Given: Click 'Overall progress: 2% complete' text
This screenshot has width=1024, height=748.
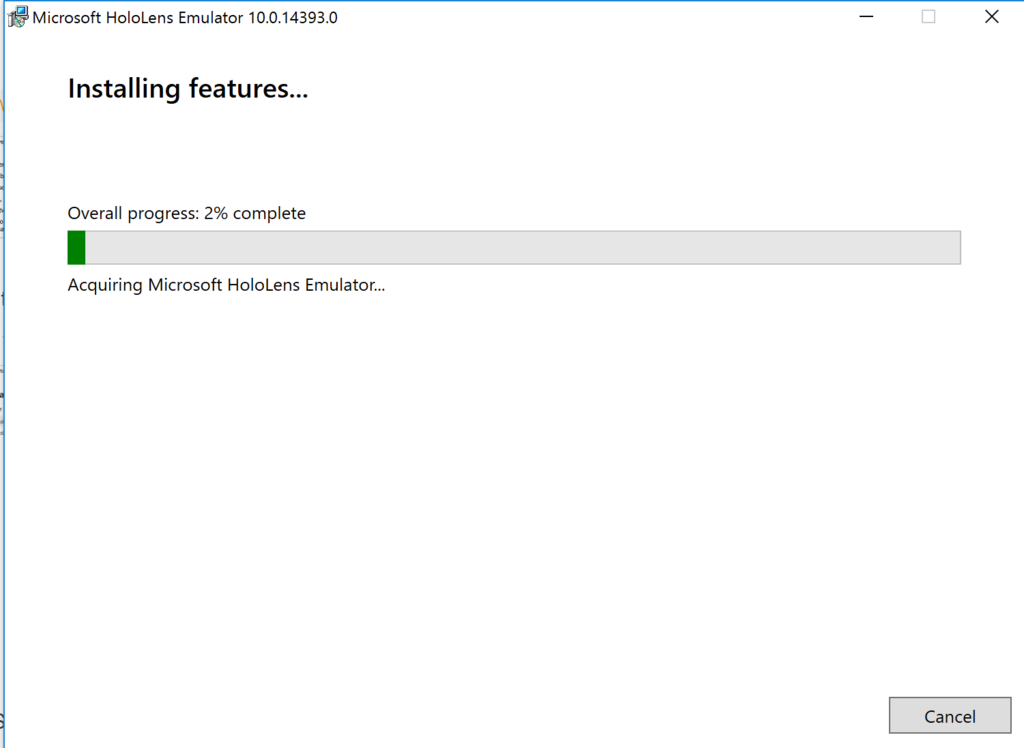Looking at the screenshot, I should (x=187, y=213).
